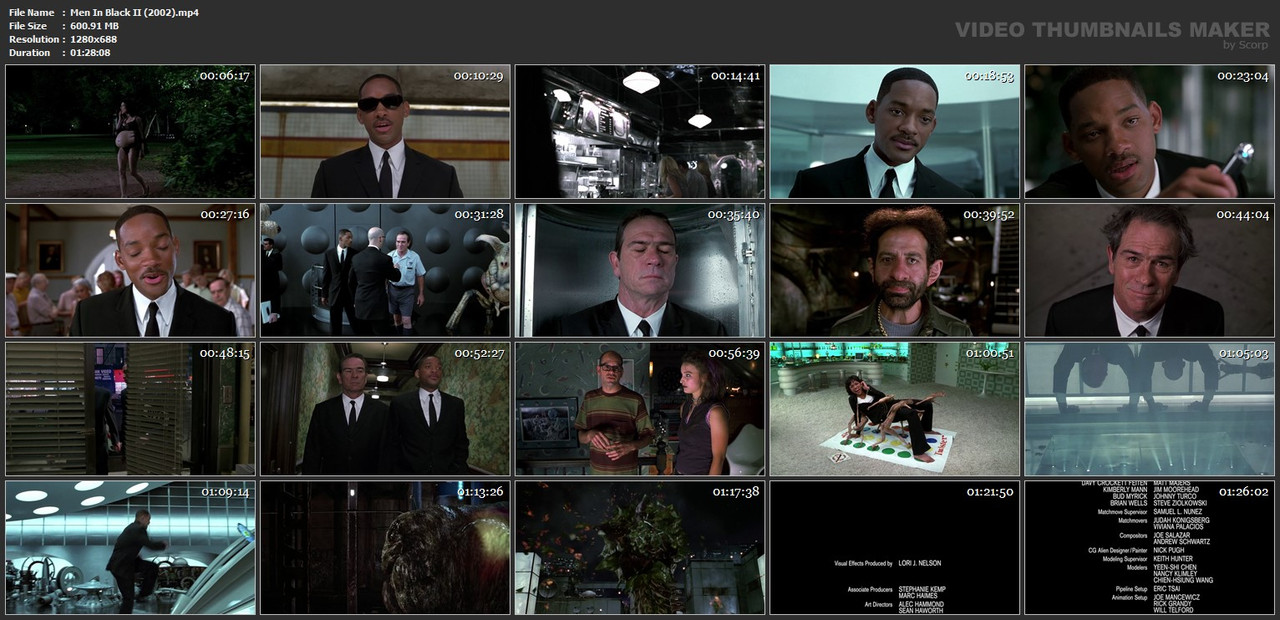Open the 00:14:41 thumbnail frame

click(640, 131)
